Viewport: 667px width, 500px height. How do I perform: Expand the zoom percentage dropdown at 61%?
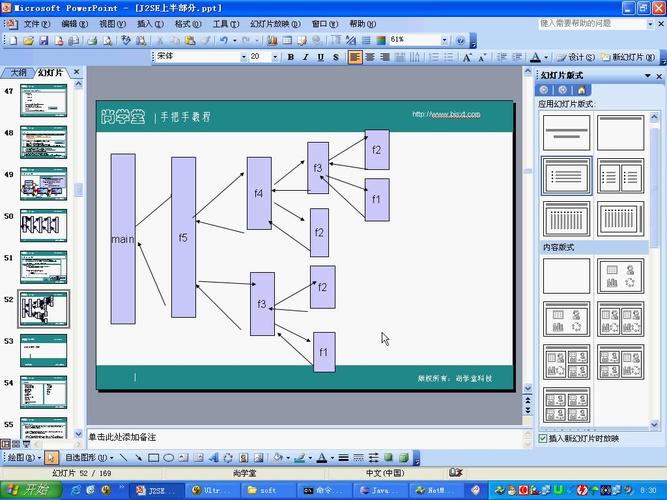click(445, 41)
